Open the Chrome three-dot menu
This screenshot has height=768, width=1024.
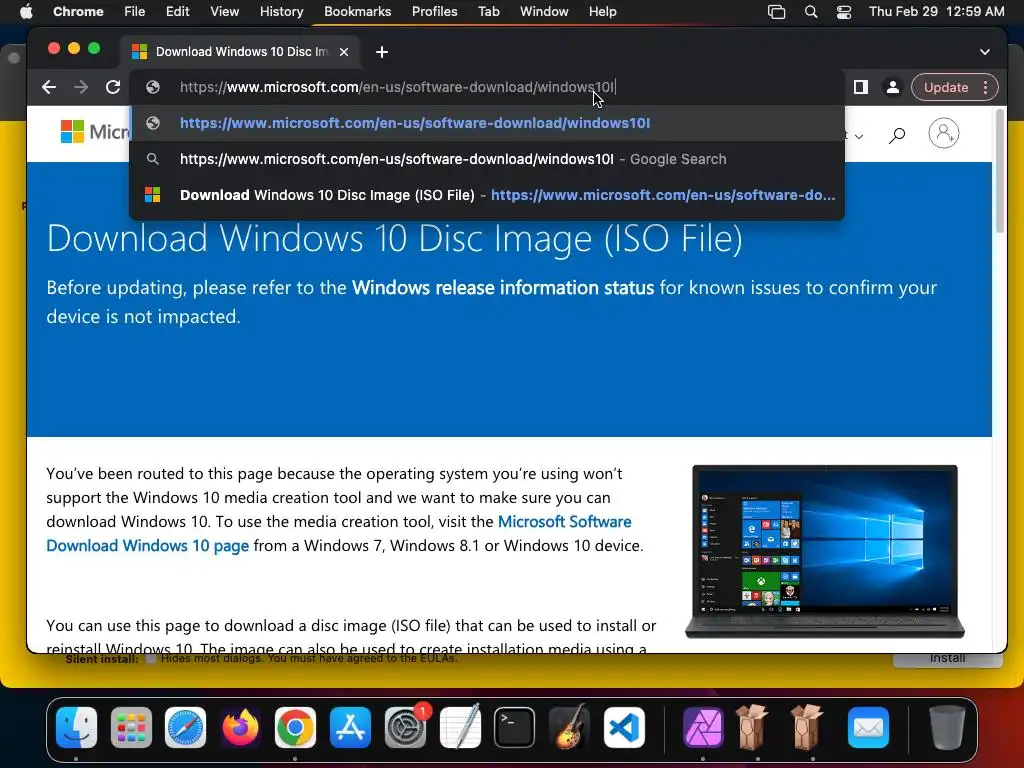(985, 87)
